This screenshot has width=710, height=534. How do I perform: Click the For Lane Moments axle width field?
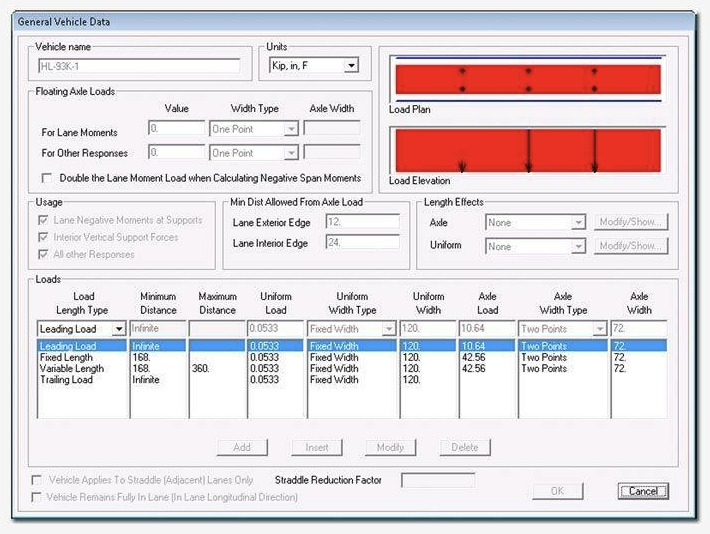[x=332, y=129]
